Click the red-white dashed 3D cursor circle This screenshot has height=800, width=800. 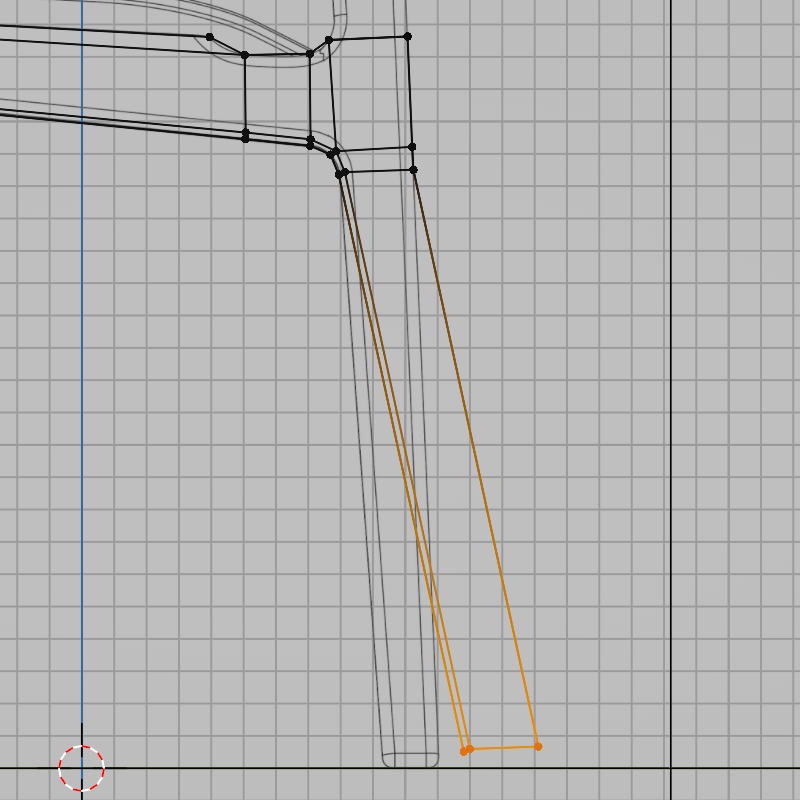[82, 768]
